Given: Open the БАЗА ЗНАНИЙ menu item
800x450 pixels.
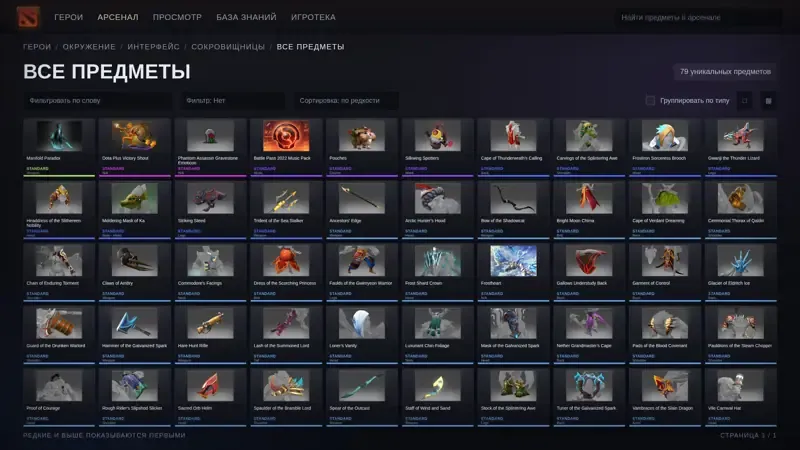Looking at the screenshot, I should pos(246,17).
